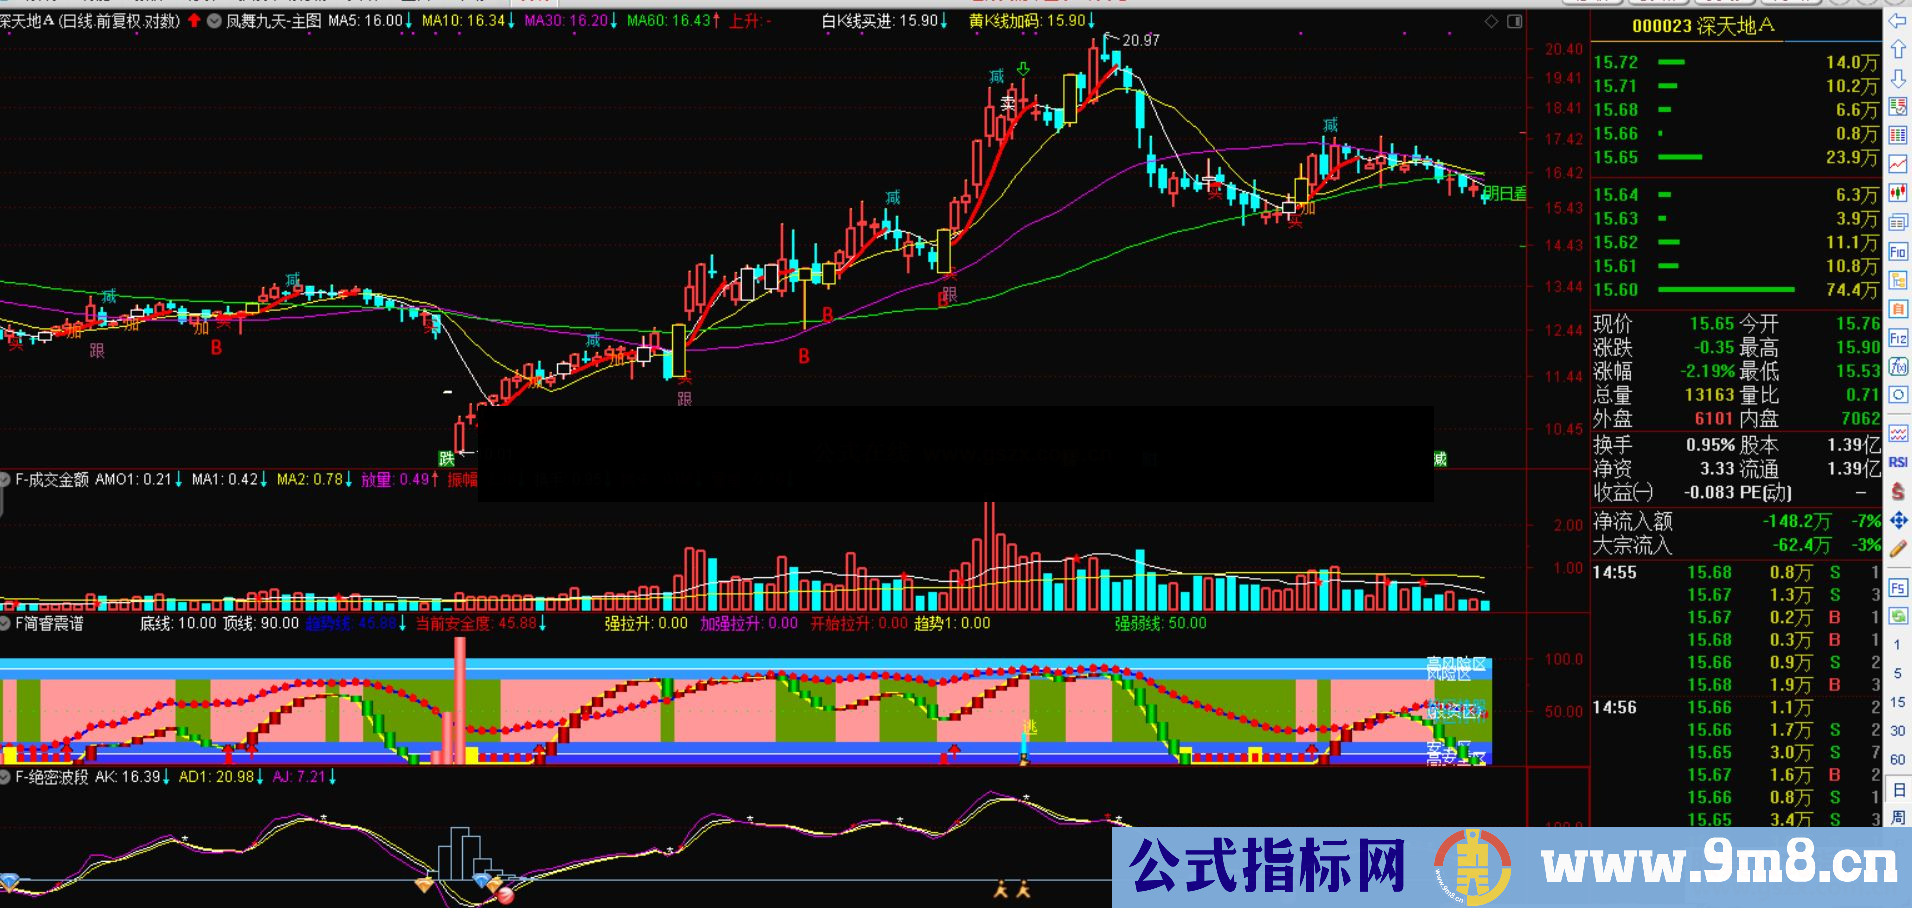This screenshot has height=908, width=1912.
Task: Select the pencil drawing tool
Action: point(1897,548)
